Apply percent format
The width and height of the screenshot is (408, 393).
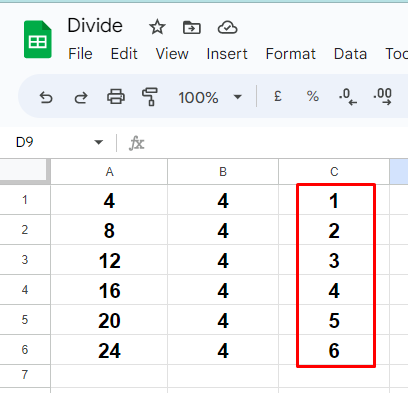click(x=313, y=97)
